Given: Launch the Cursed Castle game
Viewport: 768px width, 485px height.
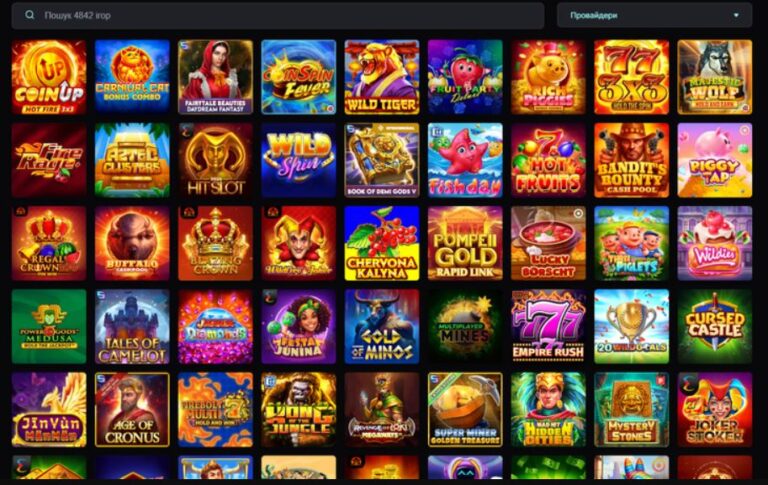Looking at the screenshot, I should coord(715,326).
